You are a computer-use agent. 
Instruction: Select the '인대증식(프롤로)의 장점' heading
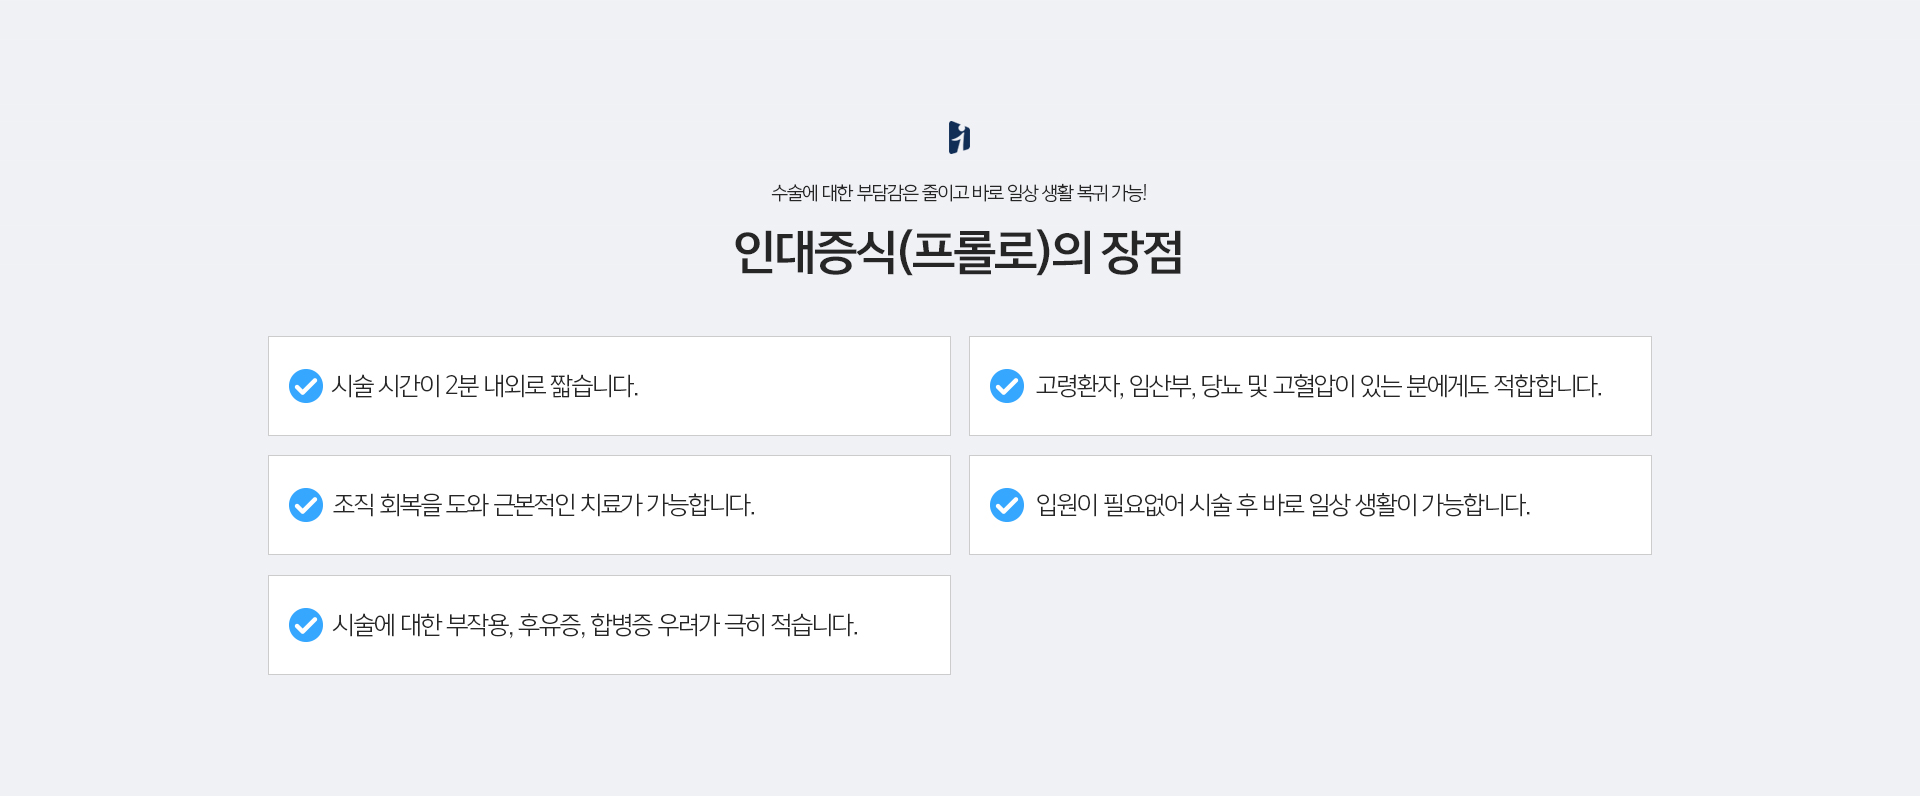point(958,252)
